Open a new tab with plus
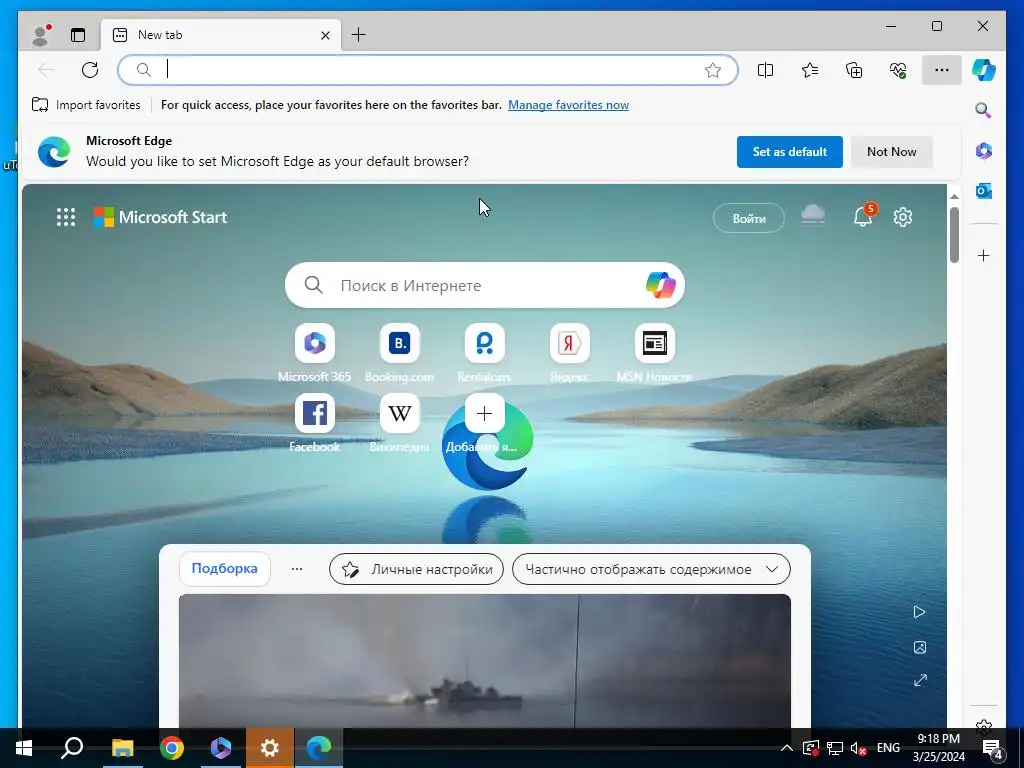The height and width of the screenshot is (768, 1024). click(359, 35)
